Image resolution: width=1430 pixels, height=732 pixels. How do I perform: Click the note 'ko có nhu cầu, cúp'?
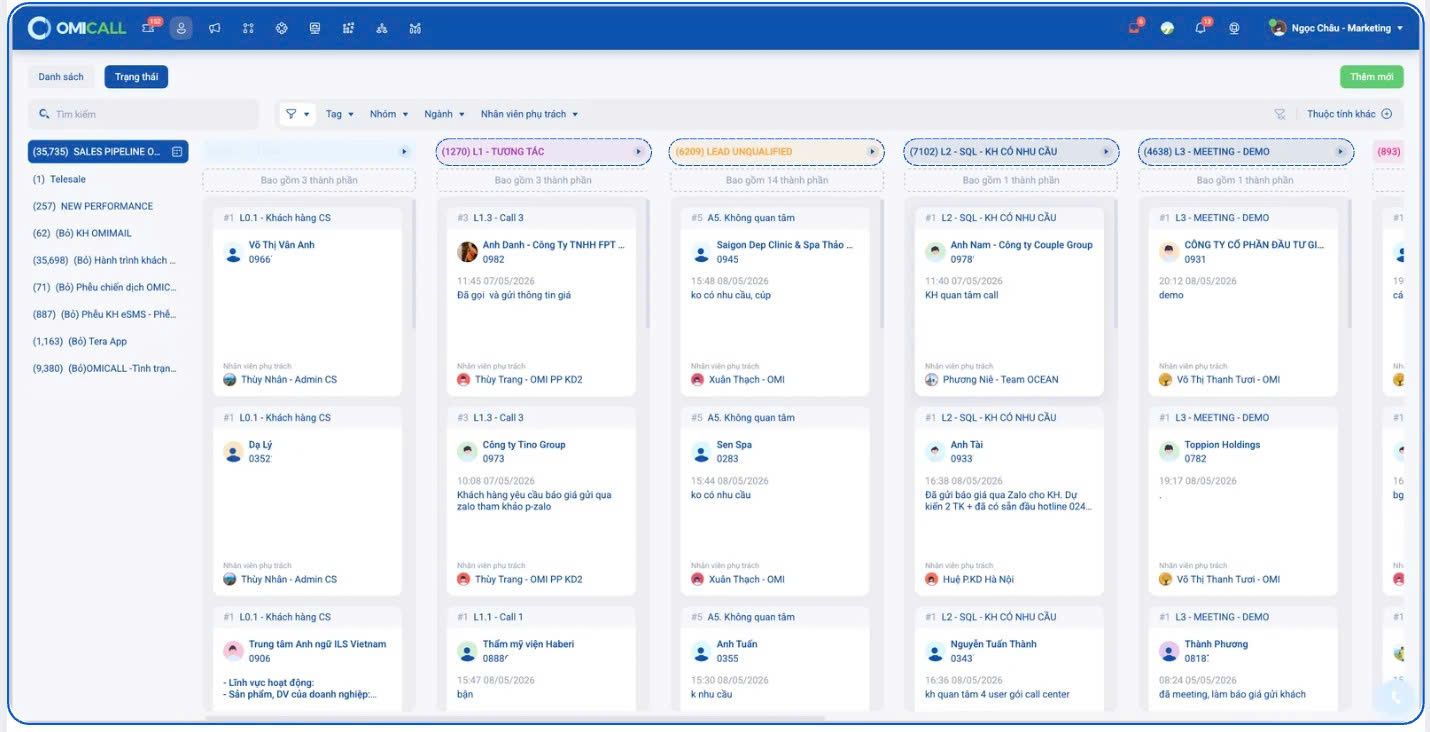pos(731,295)
